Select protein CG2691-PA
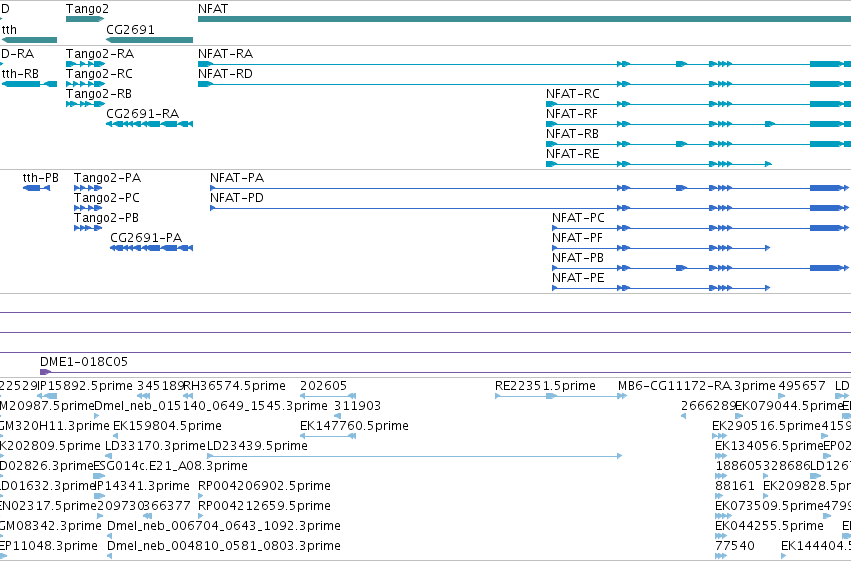 coord(151,248)
